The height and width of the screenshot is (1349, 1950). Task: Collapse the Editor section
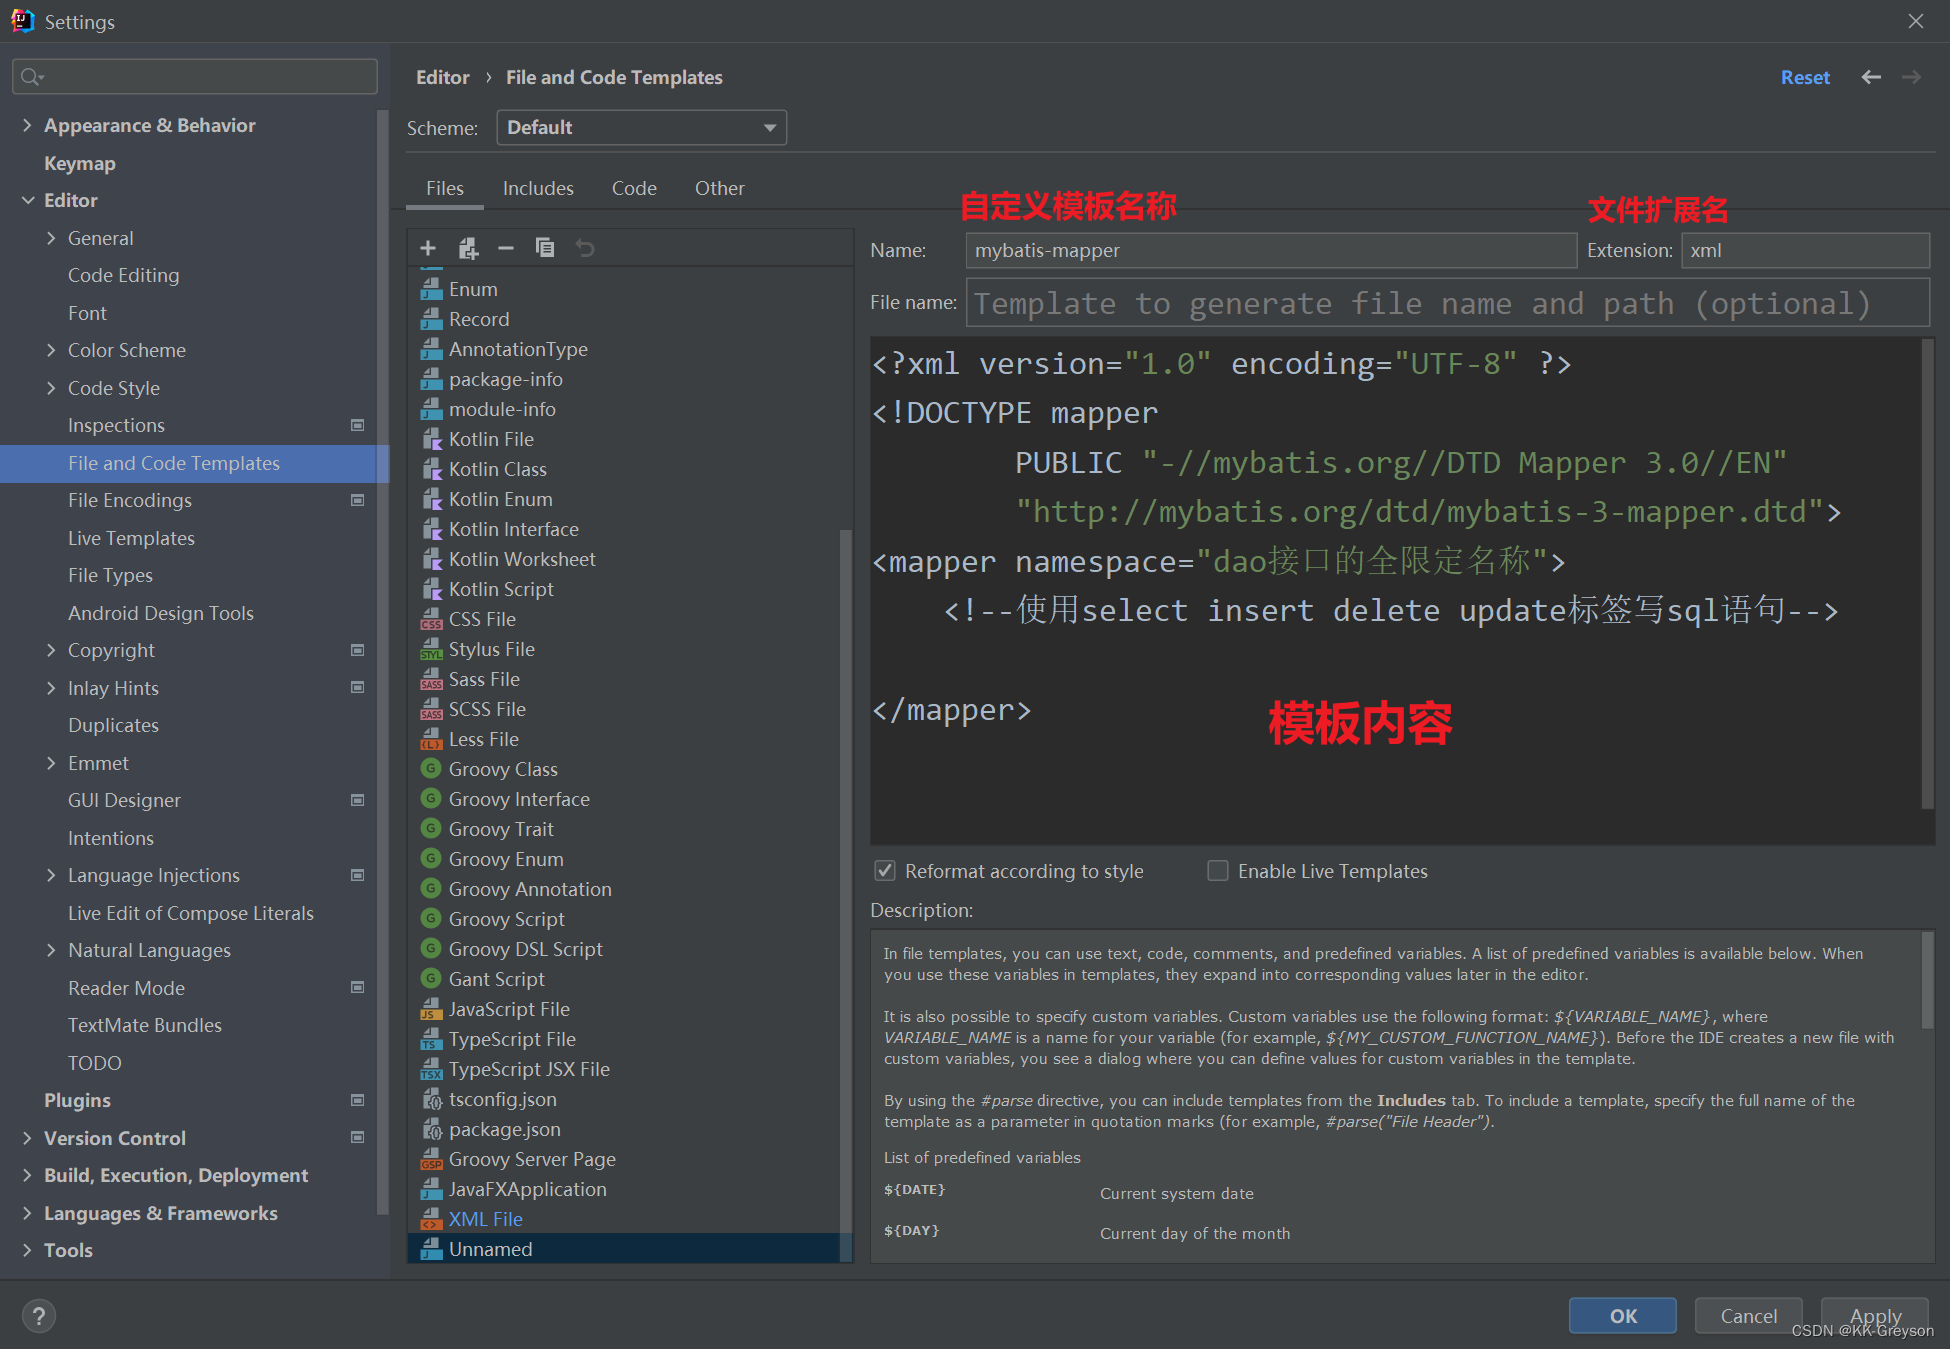(x=27, y=200)
